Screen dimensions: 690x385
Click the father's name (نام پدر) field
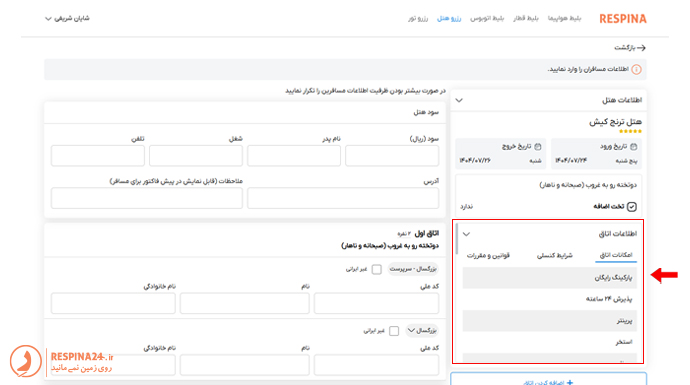[294, 156]
